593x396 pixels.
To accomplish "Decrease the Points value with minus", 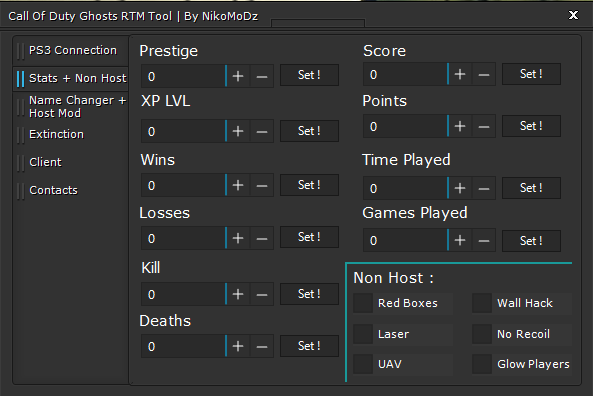I will click(484, 126).
